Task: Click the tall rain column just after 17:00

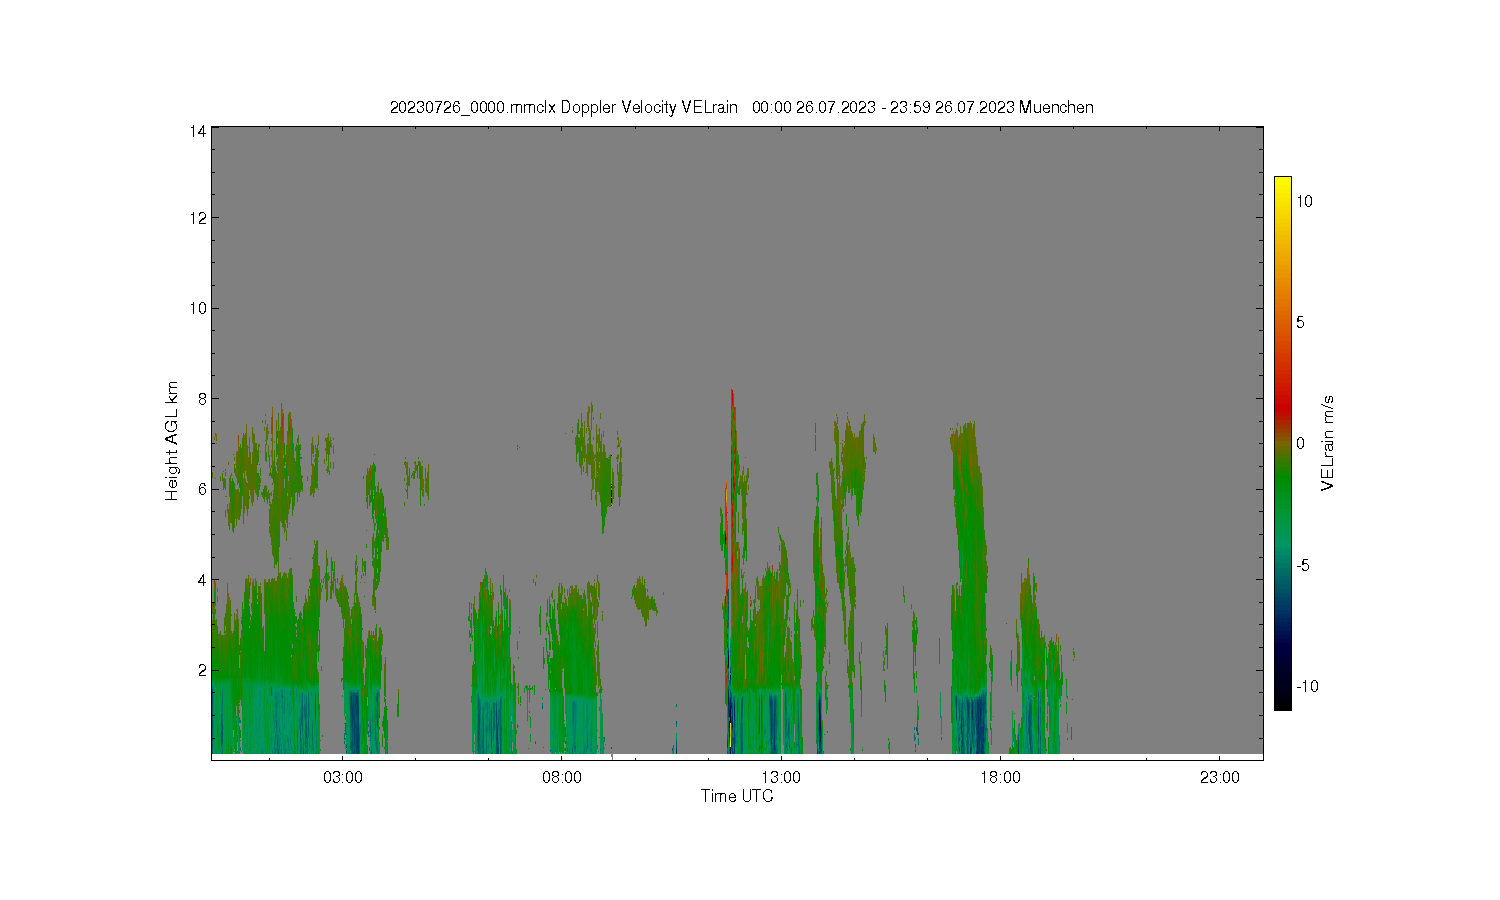Action: (x=969, y=590)
